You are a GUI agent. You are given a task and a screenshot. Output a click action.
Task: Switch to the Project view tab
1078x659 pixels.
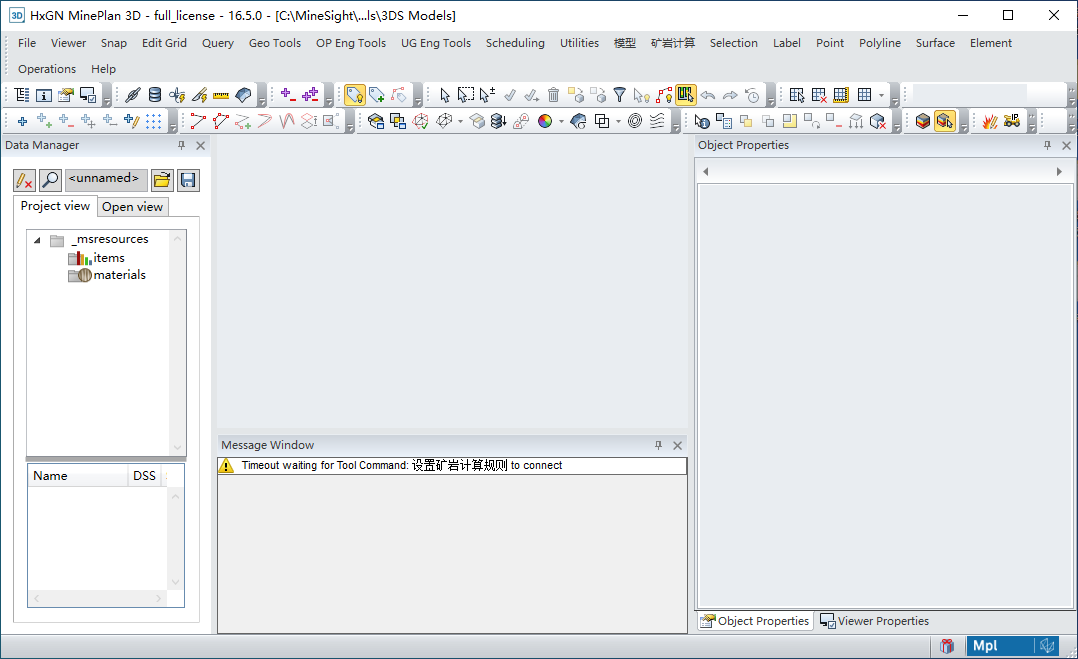(x=55, y=206)
